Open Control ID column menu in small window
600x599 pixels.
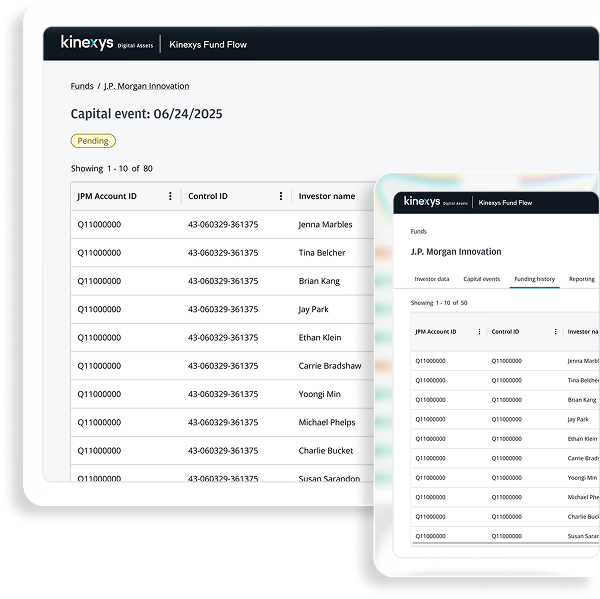pos(555,332)
